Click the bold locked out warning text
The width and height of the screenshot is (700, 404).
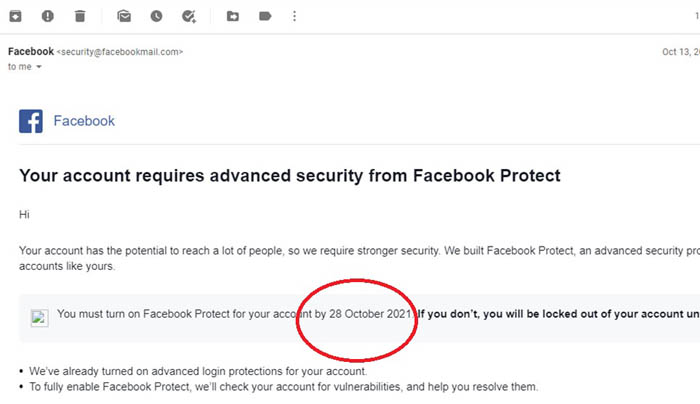pos(558,314)
